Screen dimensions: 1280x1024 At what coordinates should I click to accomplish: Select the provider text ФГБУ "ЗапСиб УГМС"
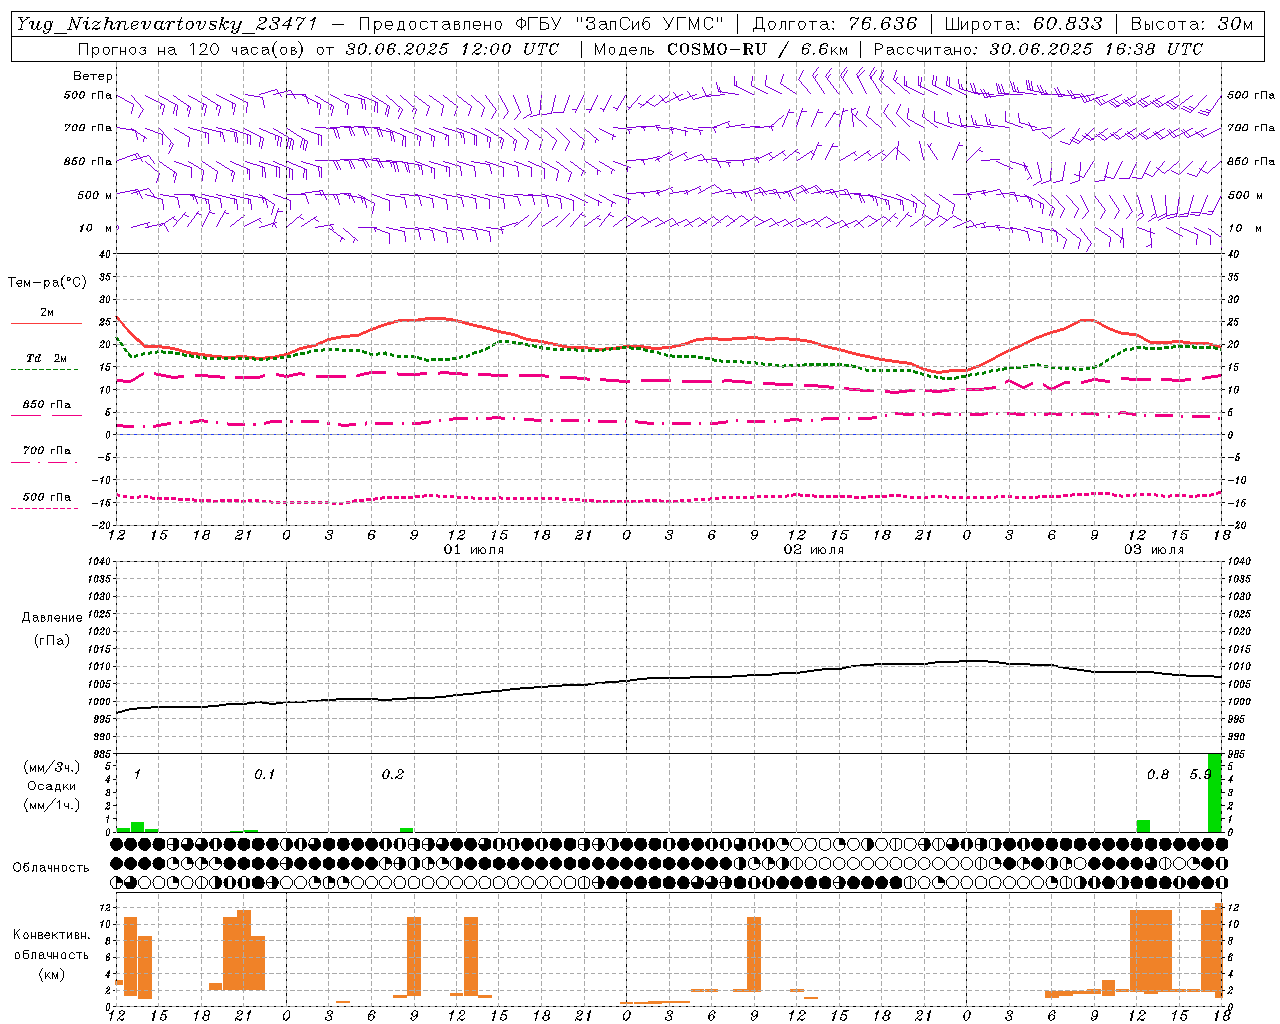coord(619,24)
